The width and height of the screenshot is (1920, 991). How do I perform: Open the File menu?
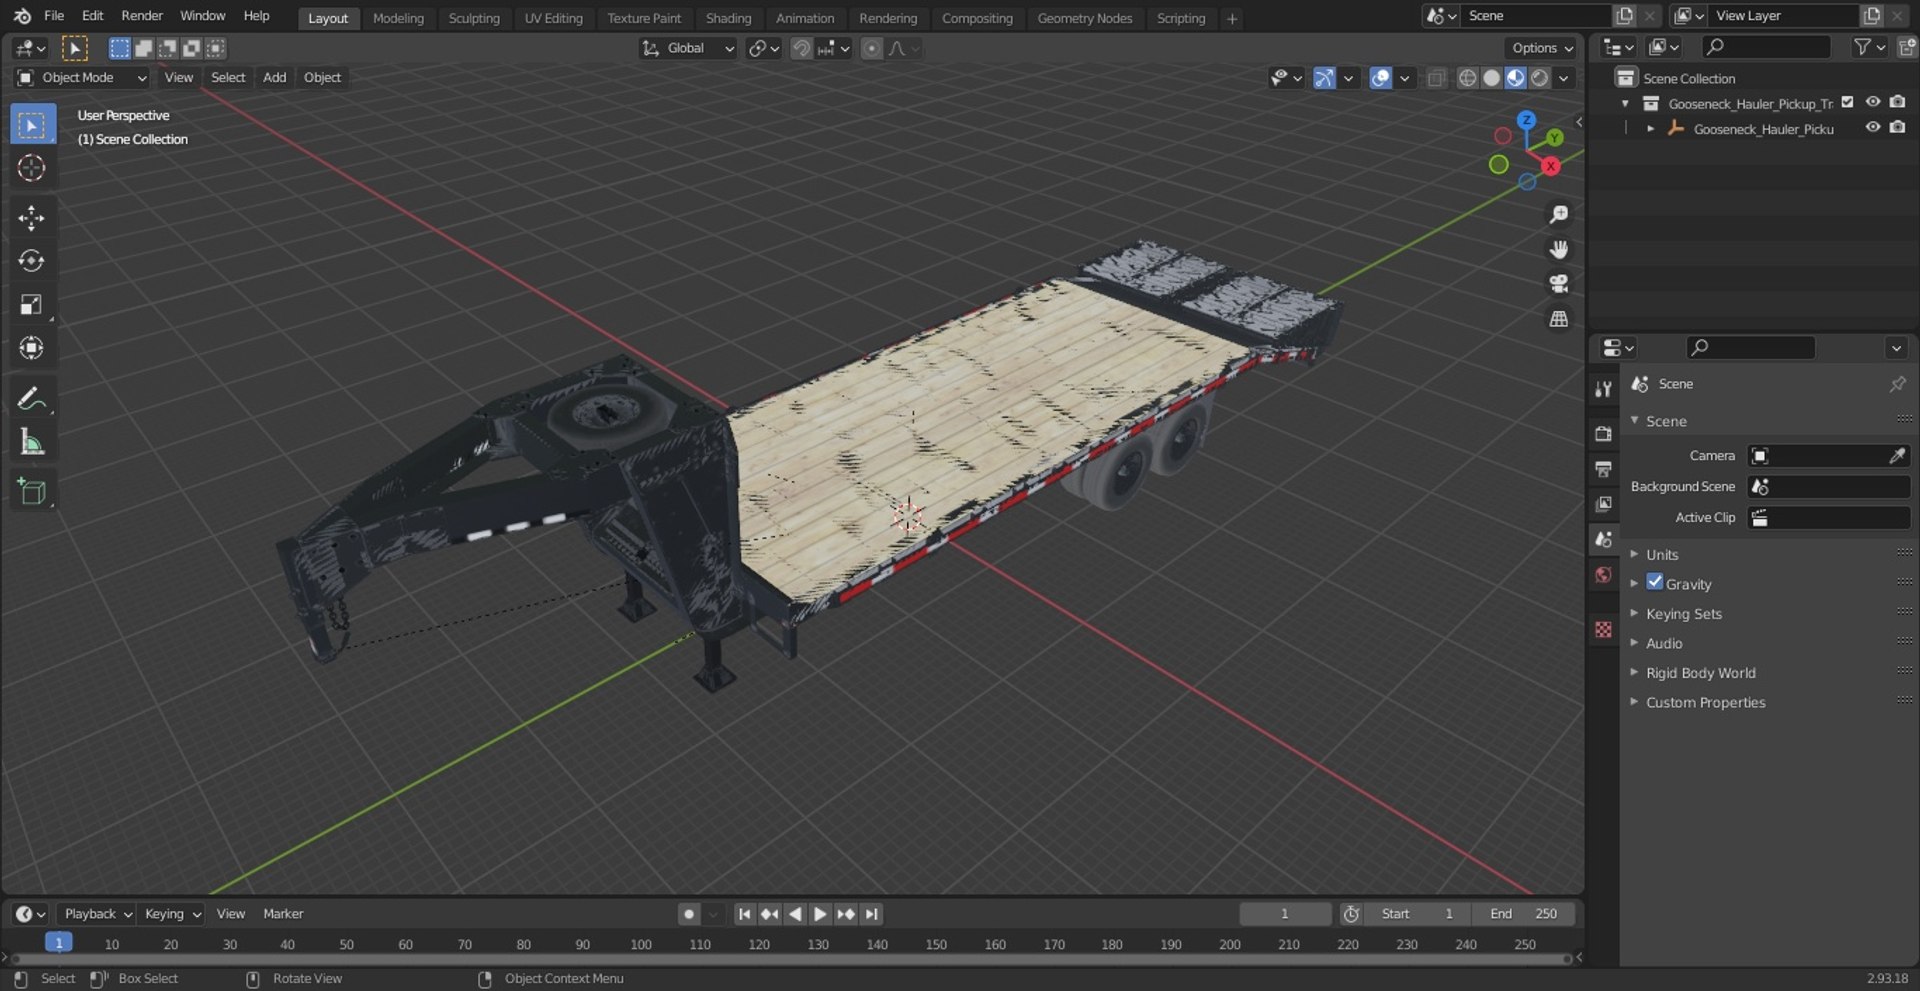[x=54, y=16]
